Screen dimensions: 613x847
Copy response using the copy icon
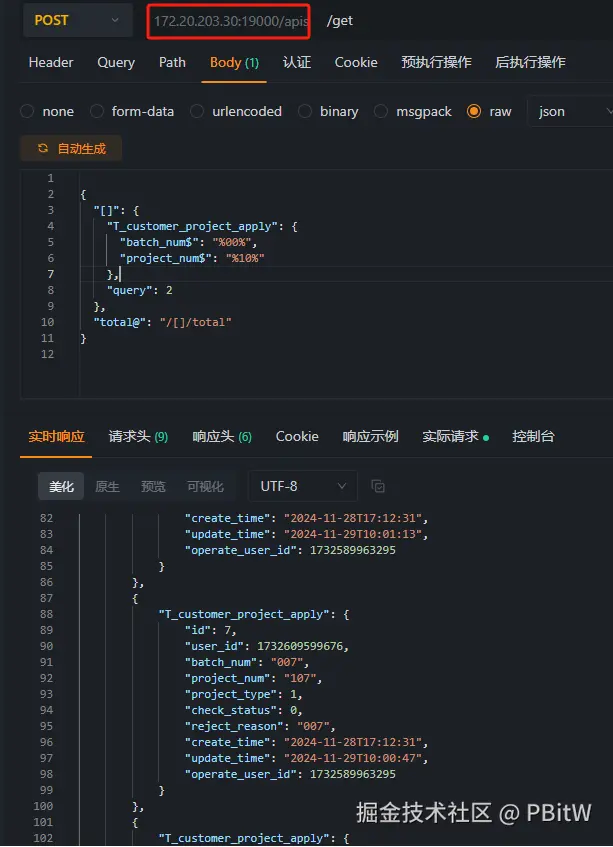[378, 486]
